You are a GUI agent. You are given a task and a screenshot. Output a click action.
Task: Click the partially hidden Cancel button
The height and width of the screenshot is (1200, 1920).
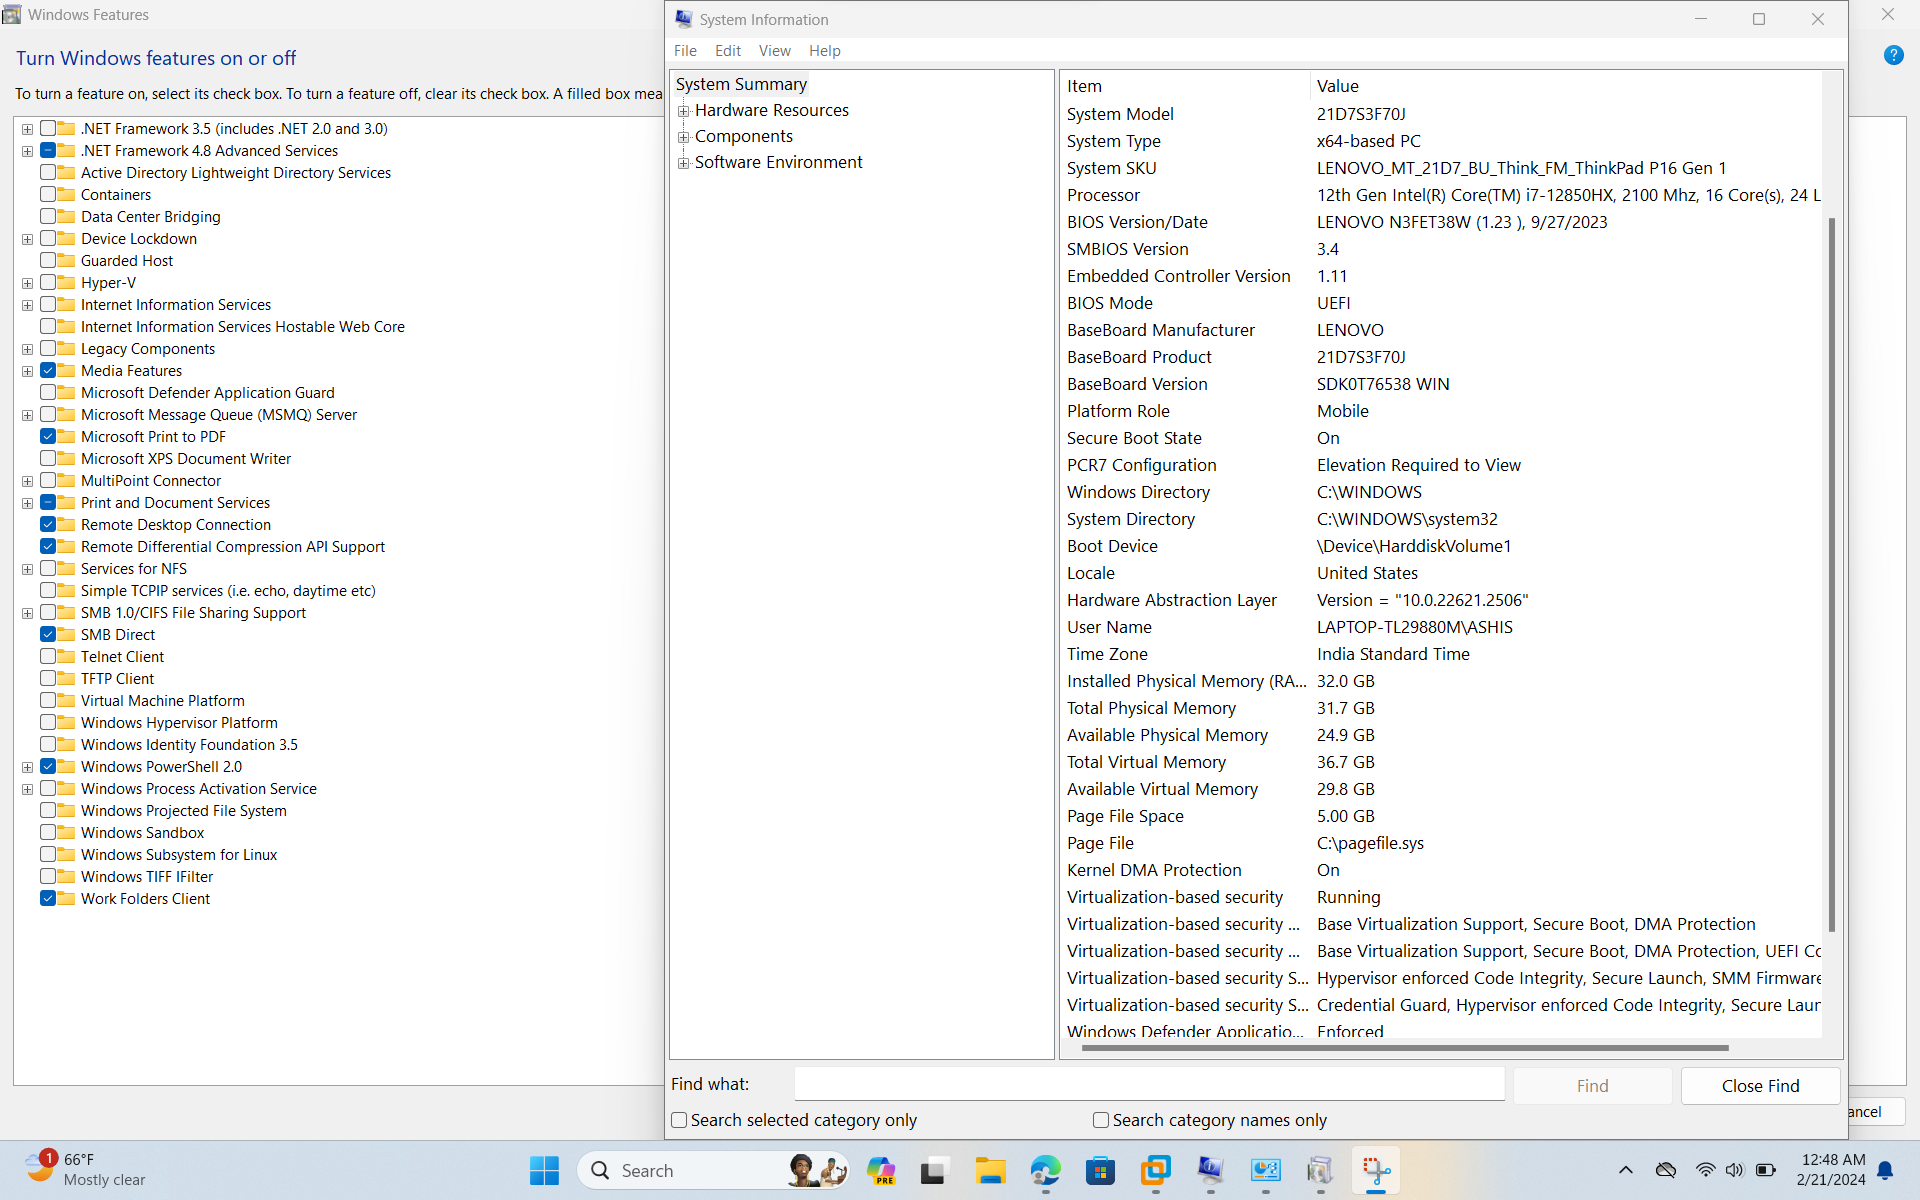1877,1112
